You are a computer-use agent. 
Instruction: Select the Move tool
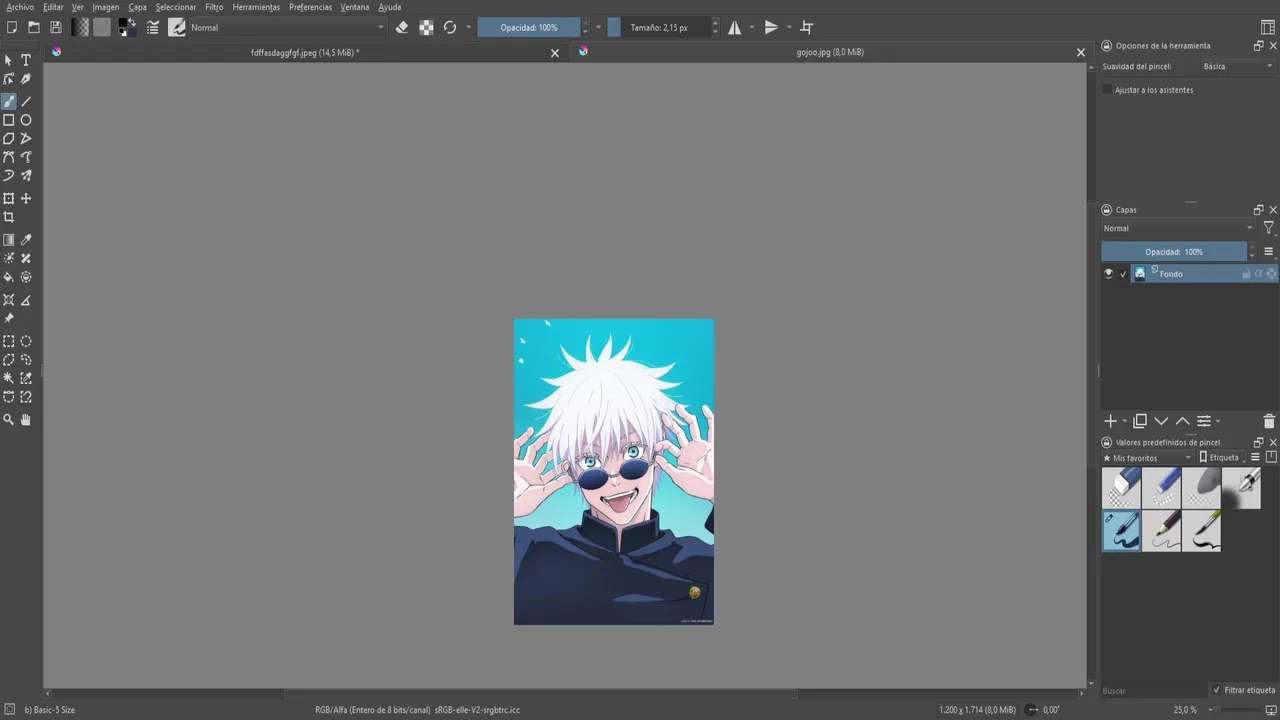26,198
